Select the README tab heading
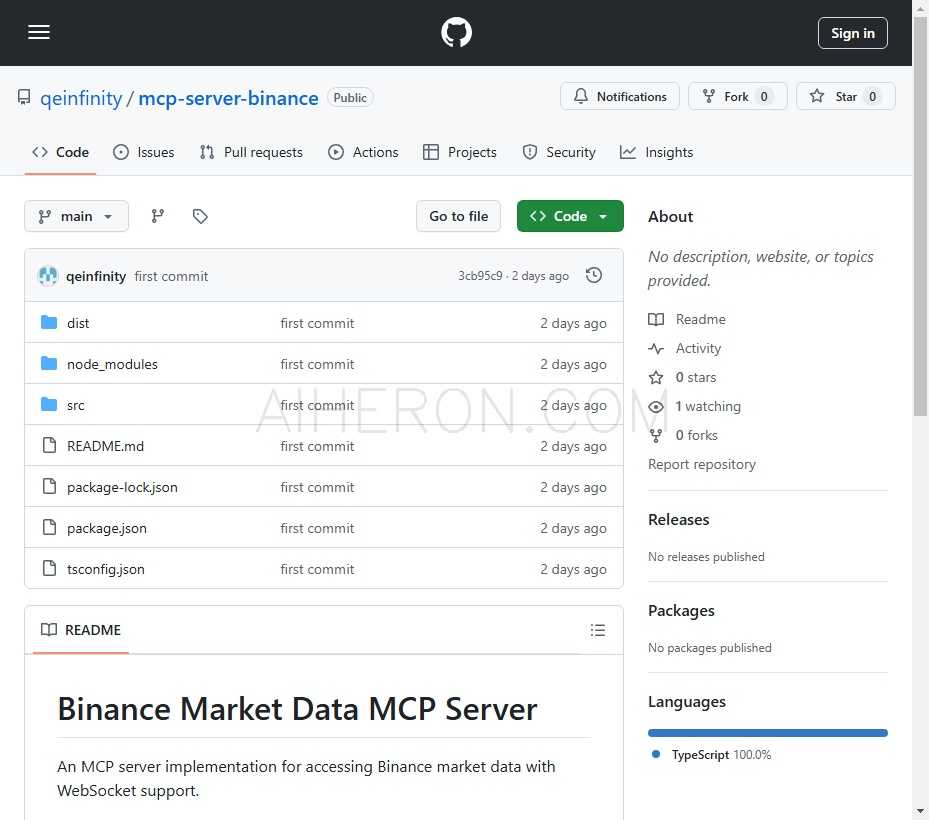The width and height of the screenshot is (929, 820). (81, 630)
